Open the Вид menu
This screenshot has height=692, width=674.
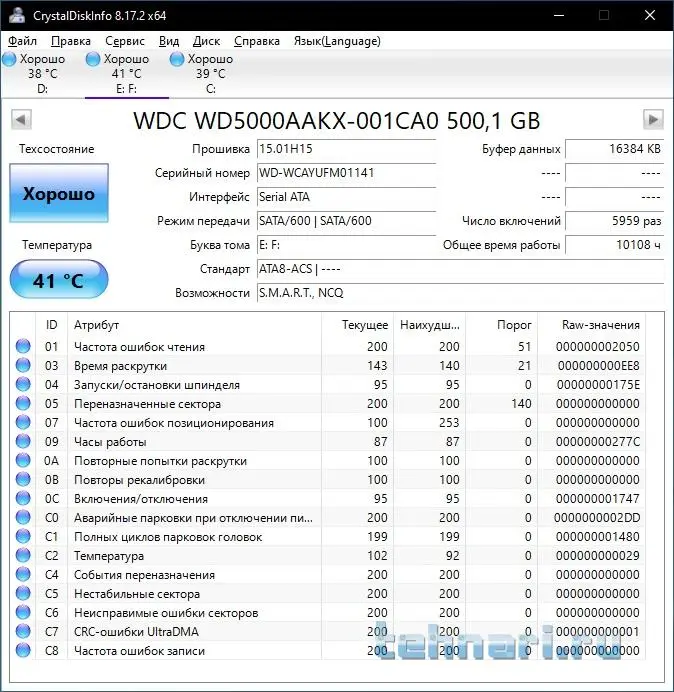[x=169, y=41]
